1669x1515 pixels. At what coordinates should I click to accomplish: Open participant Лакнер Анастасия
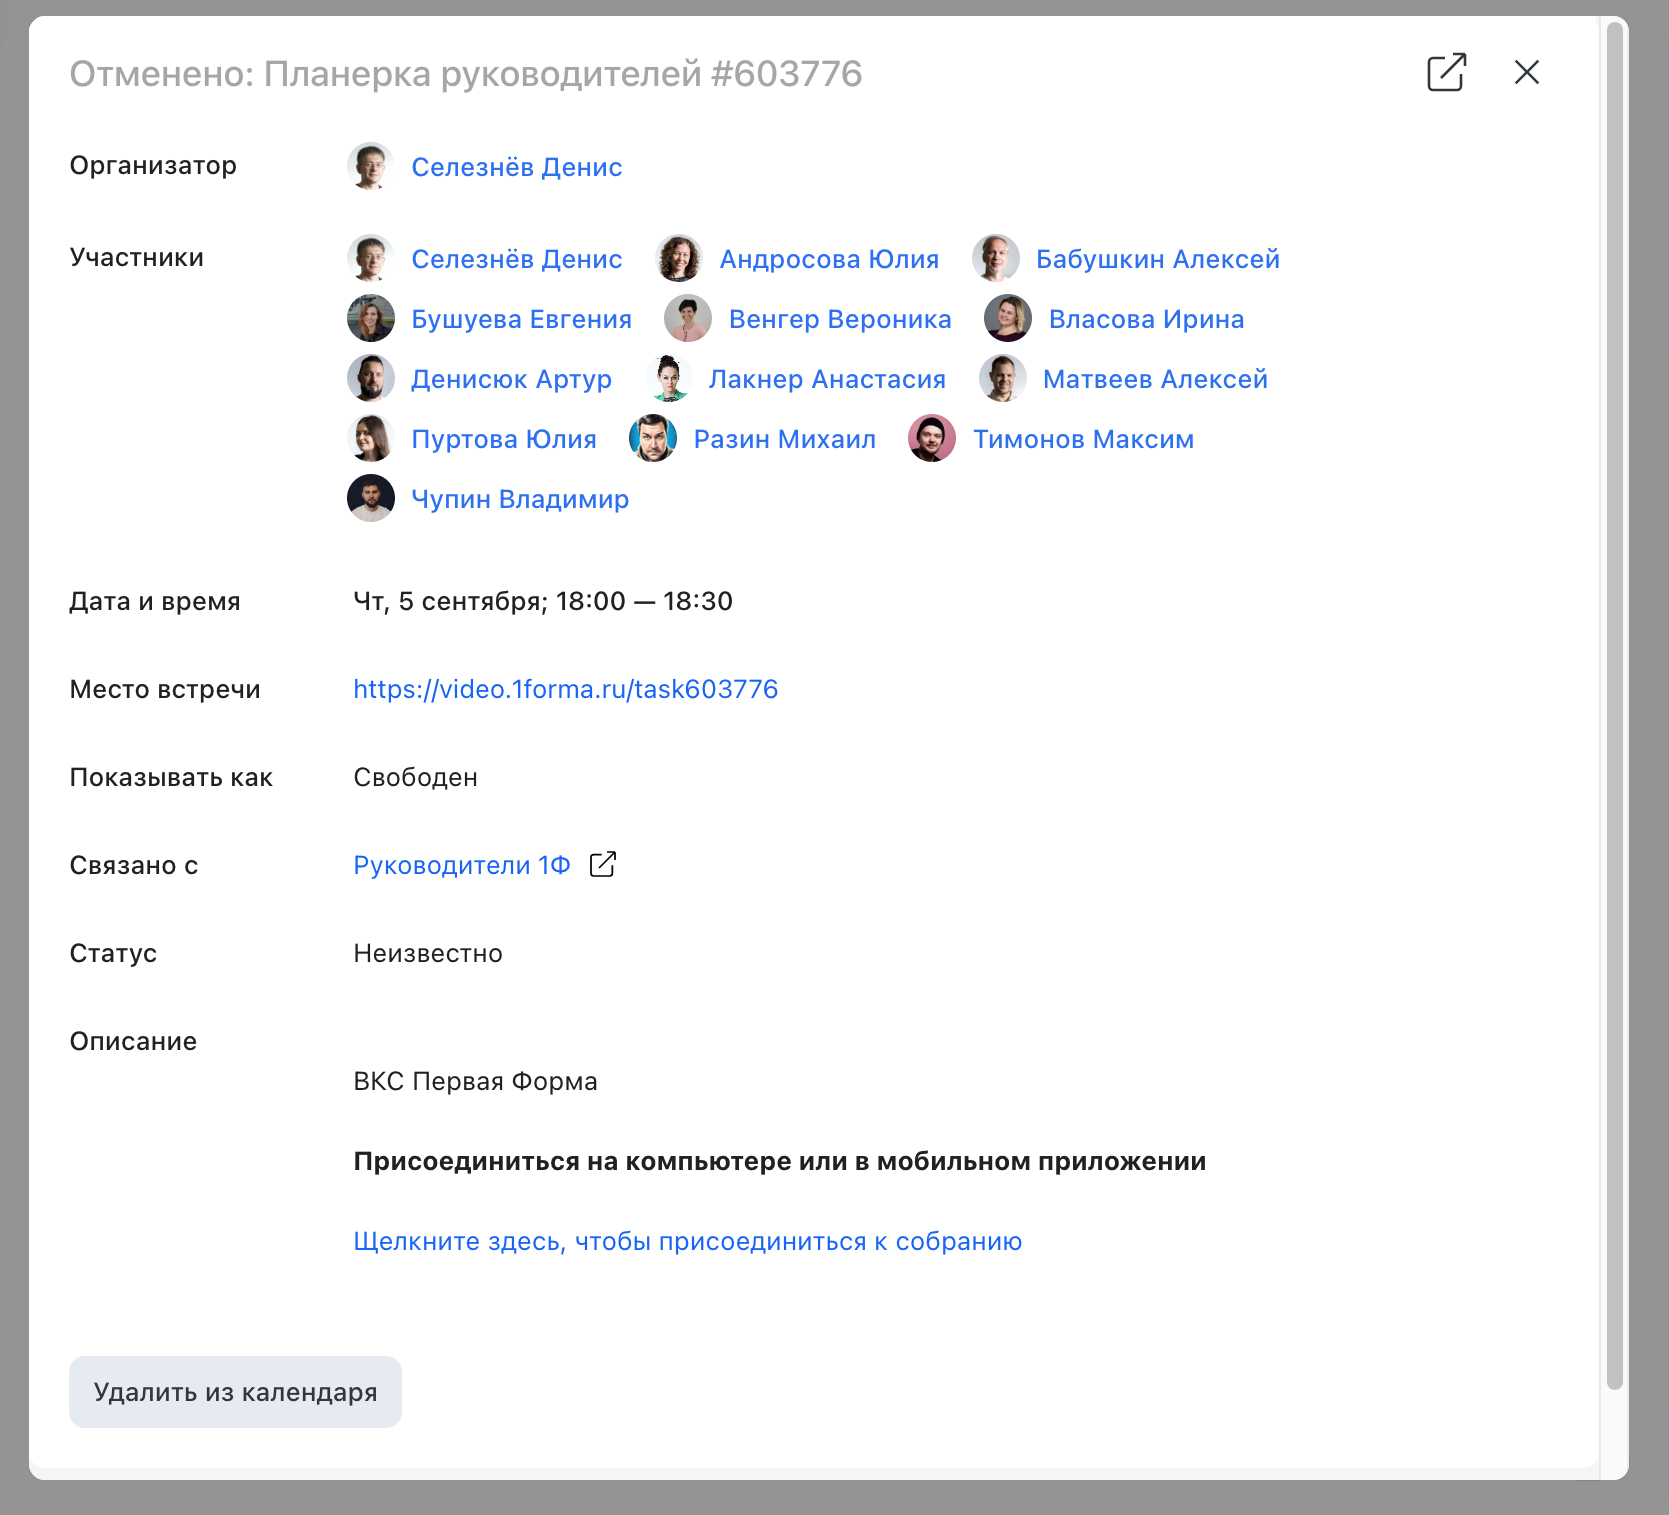point(827,379)
